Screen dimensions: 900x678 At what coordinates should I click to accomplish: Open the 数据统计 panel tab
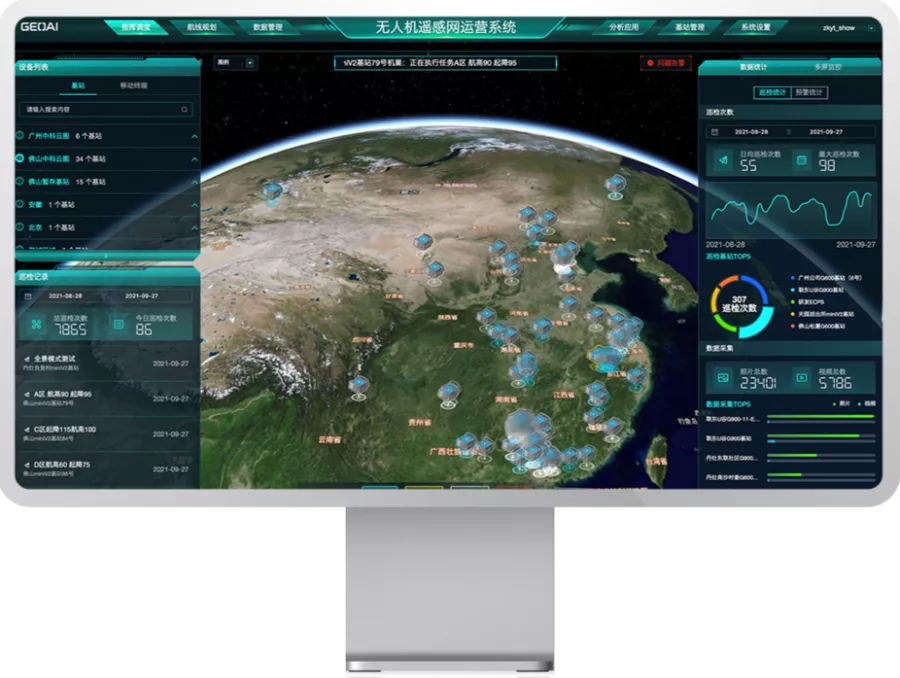pyautogui.click(x=753, y=67)
